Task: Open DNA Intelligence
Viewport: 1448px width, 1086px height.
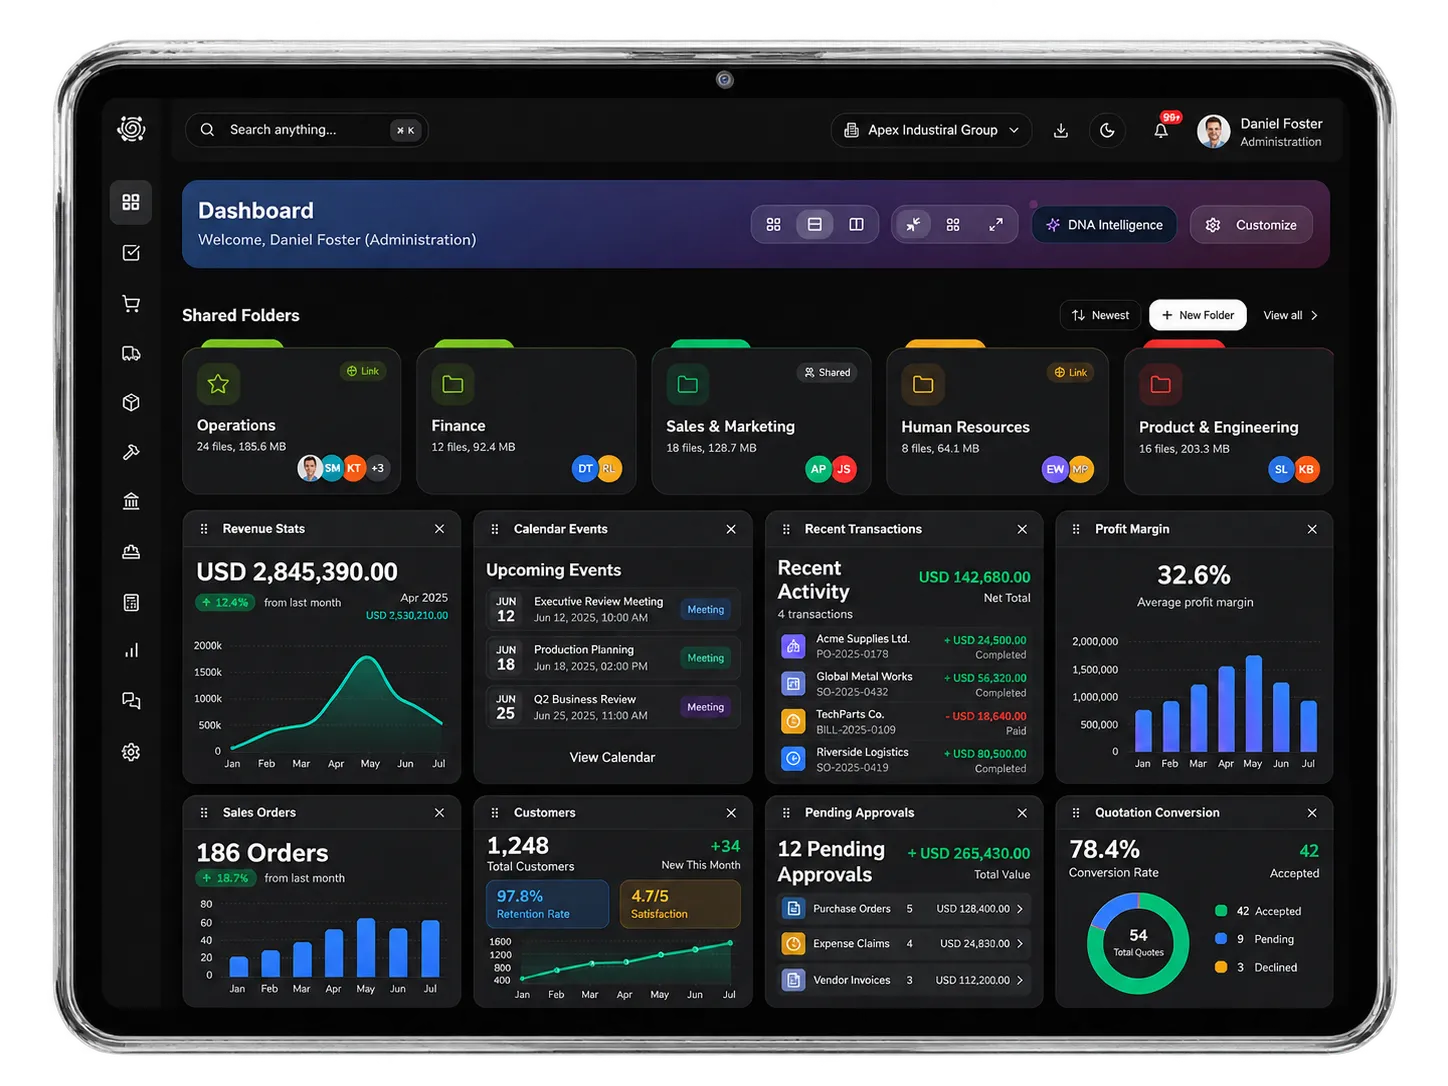Action: click(x=1104, y=225)
